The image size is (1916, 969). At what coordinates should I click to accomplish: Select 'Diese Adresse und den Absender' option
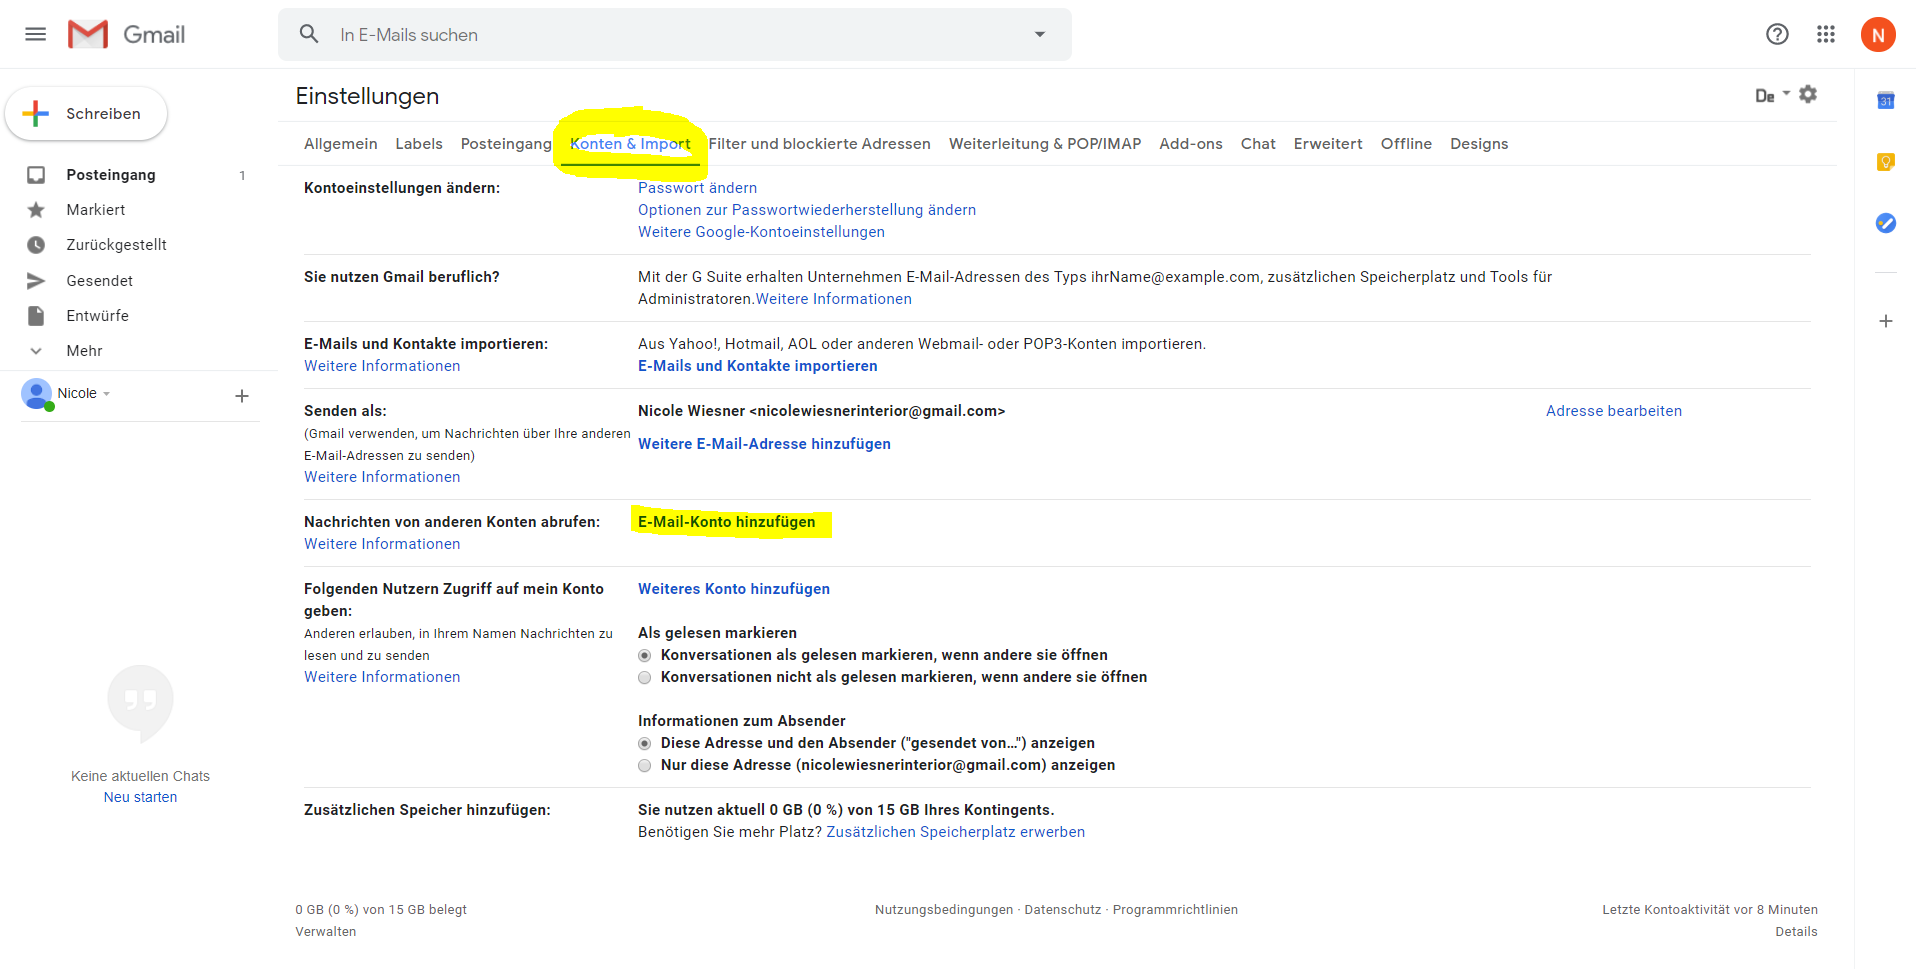645,744
